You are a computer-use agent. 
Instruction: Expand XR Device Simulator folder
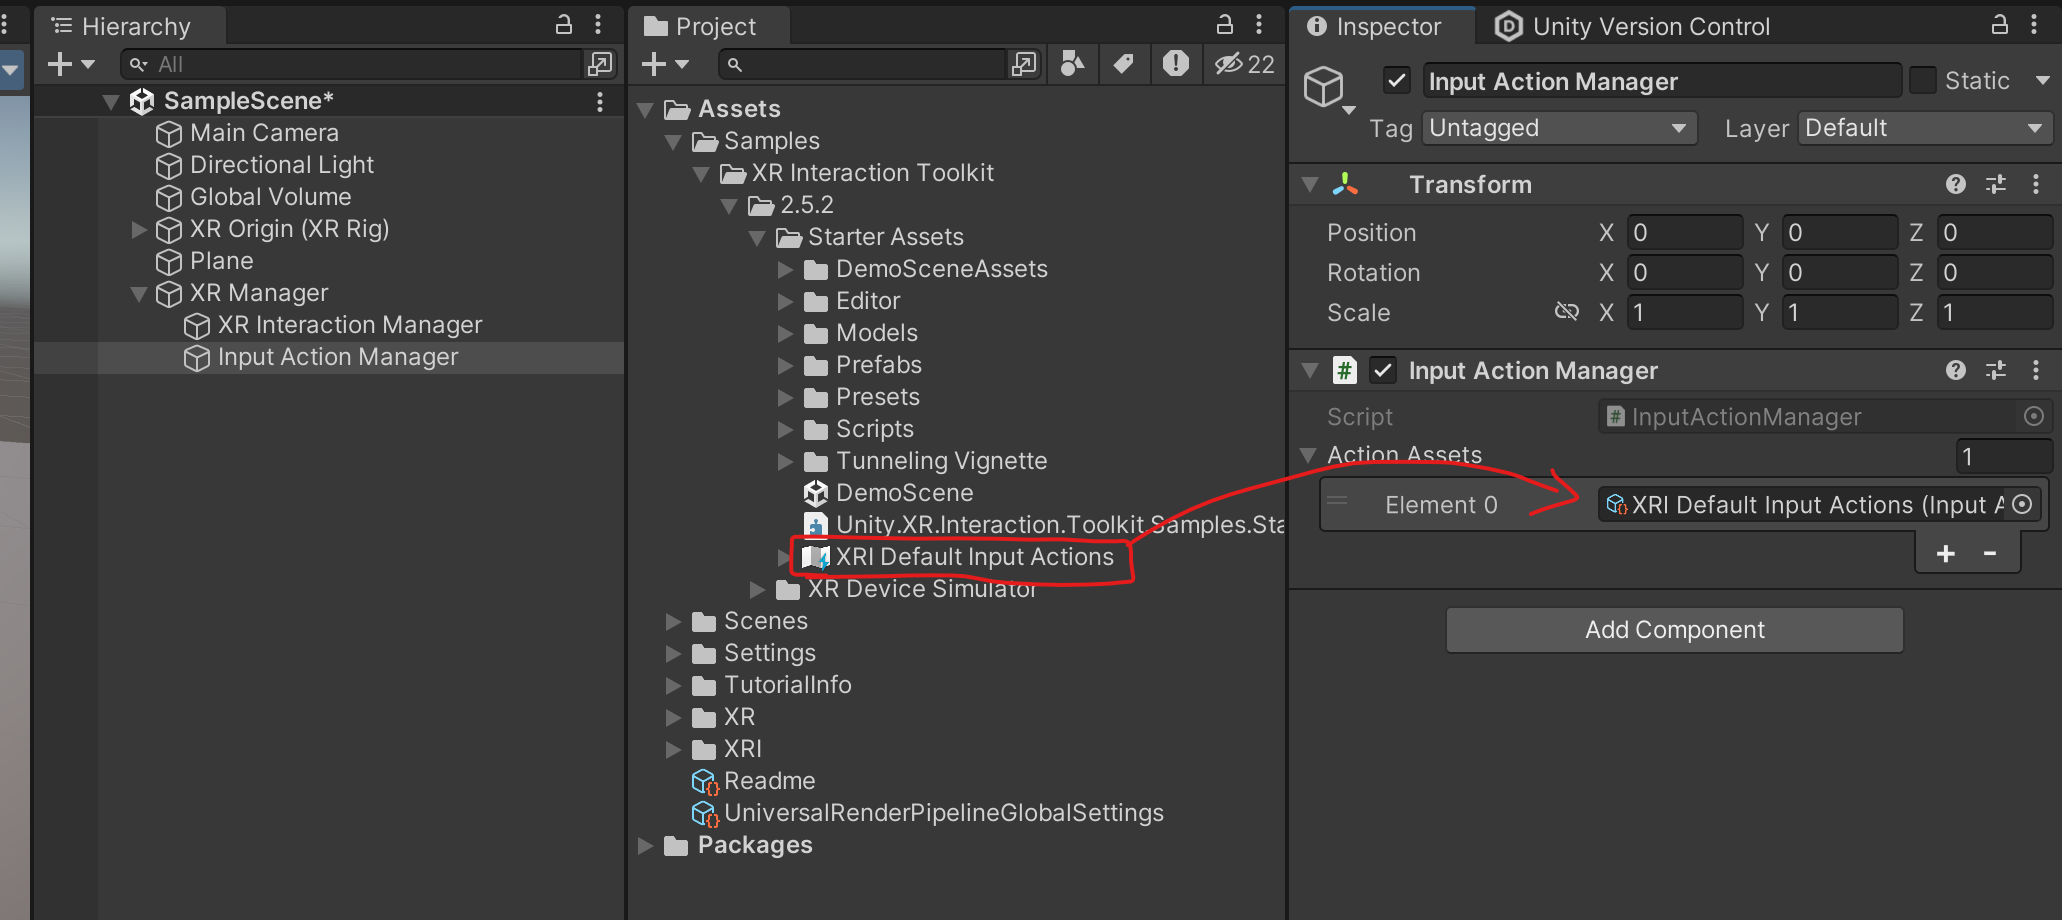pyautogui.click(x=757, y=590)
